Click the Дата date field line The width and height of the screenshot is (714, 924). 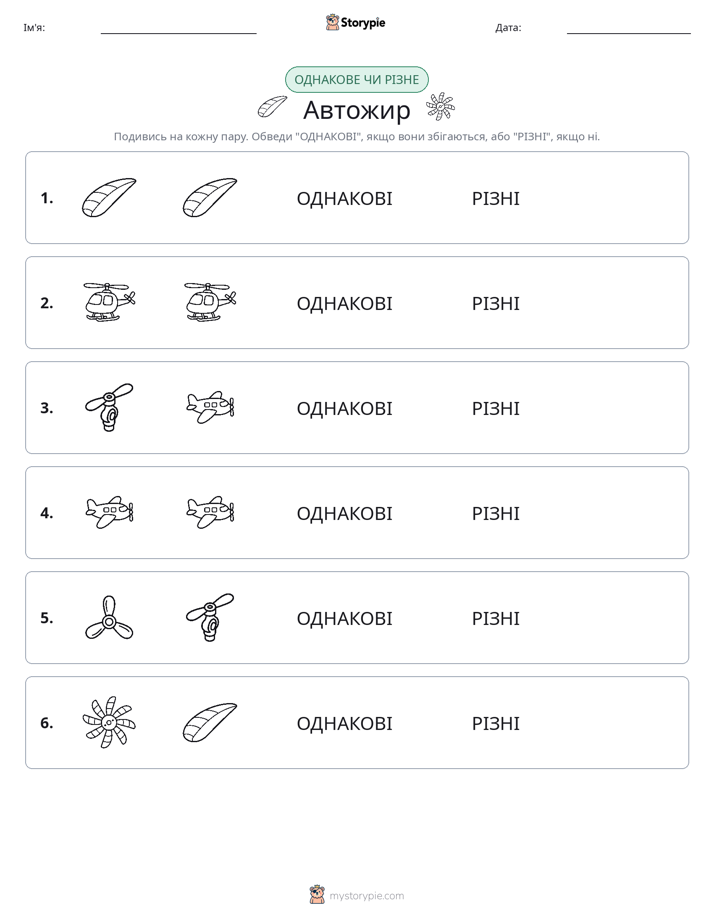point(629,33)
